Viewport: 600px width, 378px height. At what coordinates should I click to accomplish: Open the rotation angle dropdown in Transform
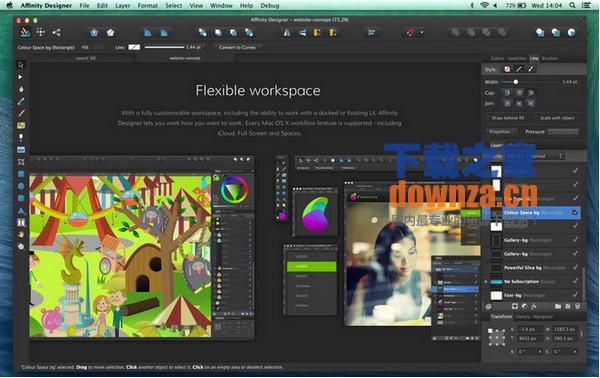tap(539, 352)
